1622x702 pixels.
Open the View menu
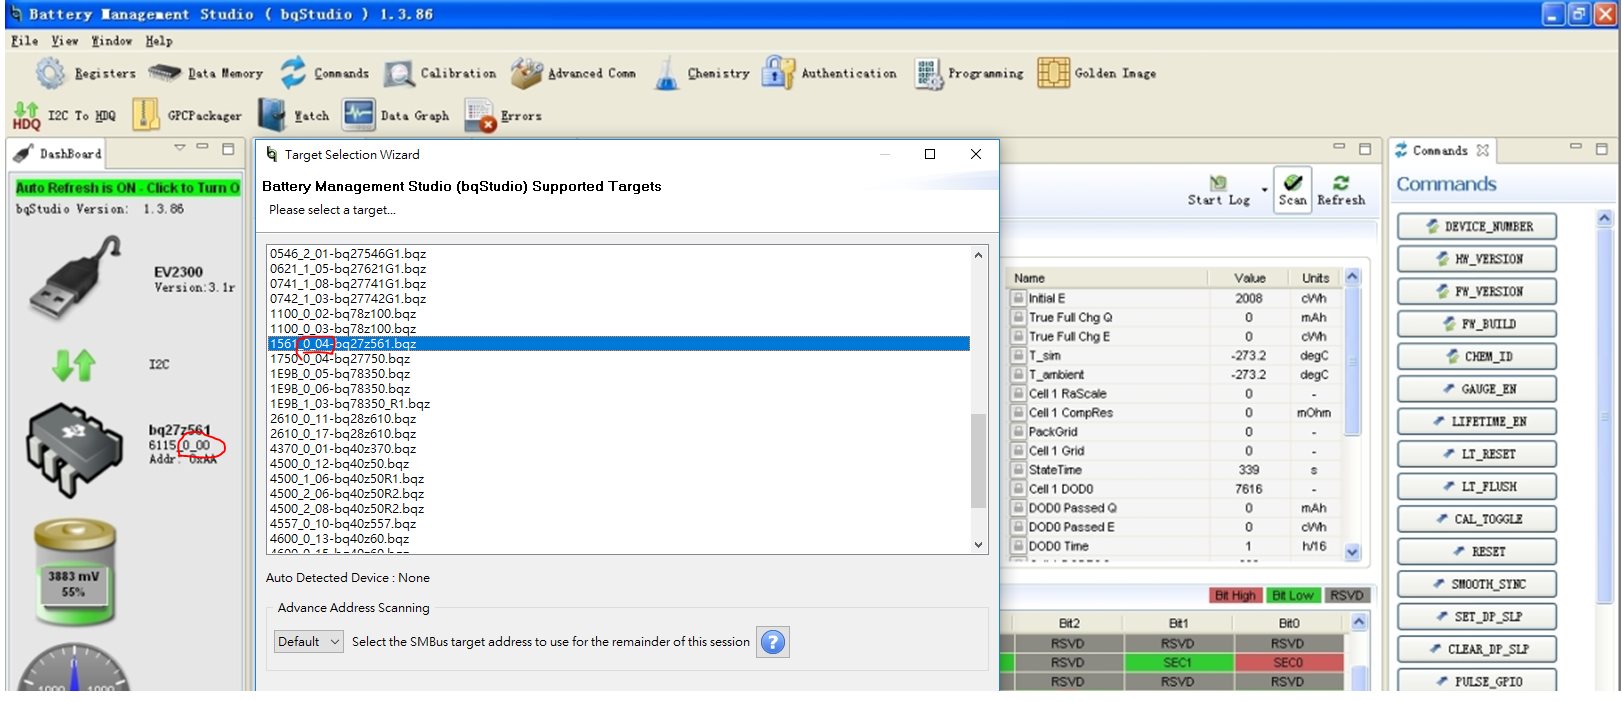65,41
